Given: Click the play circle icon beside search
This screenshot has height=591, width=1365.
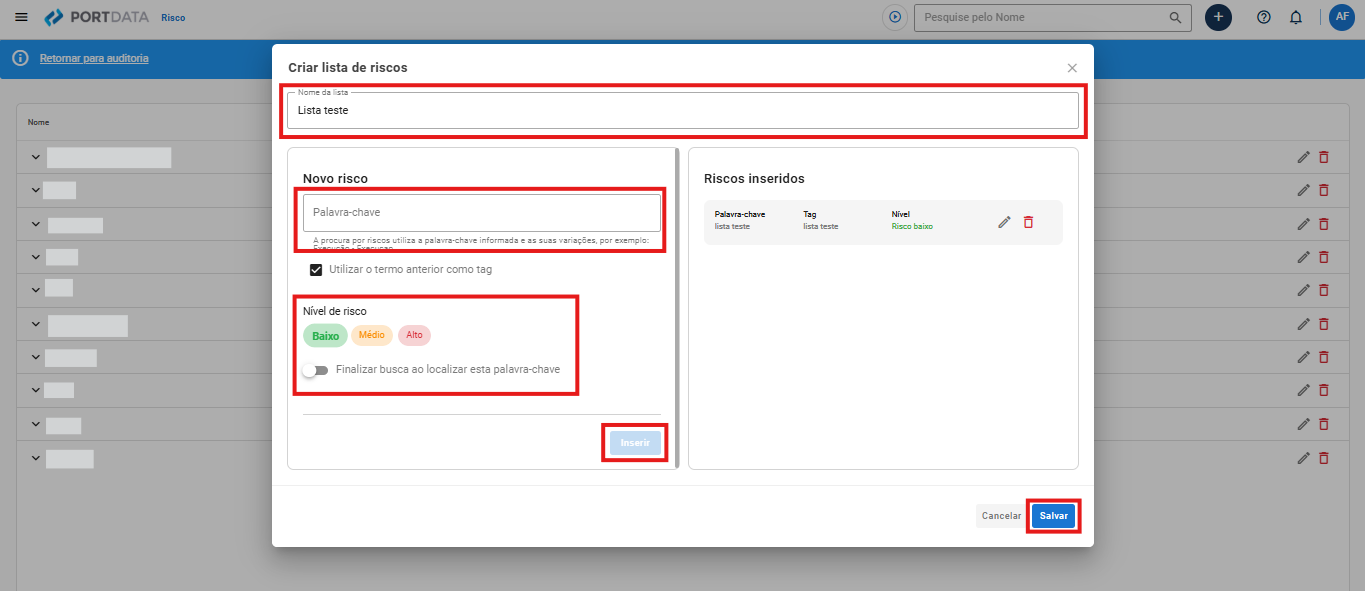Looking at the screenshot, I should 895,17.
